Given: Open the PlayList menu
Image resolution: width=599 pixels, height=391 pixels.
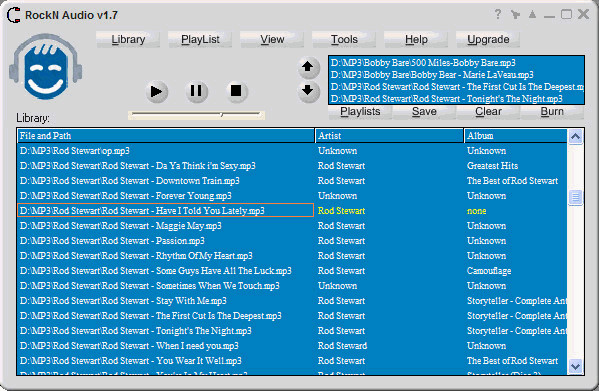Looking at the screenshot, I should tap(200, 39).
